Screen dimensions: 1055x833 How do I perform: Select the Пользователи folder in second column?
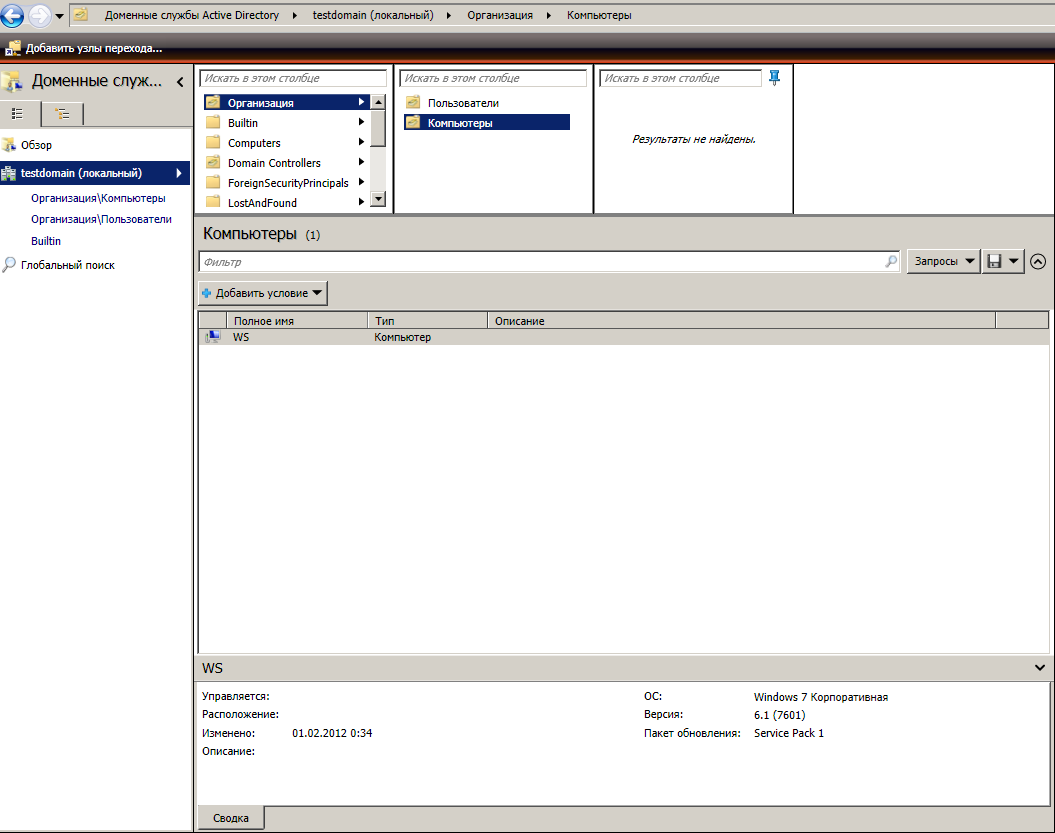pos(463,103)
